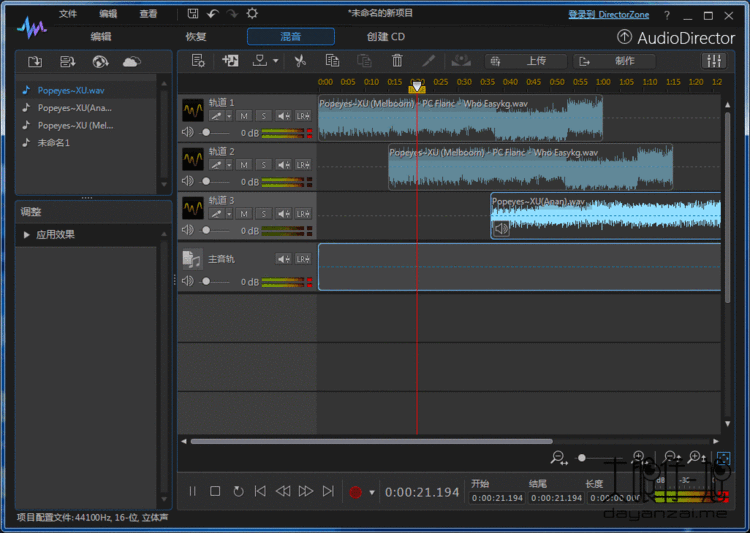
Task: Click the envelope tool icon on 轨道 2
Action: click(217, 165)
